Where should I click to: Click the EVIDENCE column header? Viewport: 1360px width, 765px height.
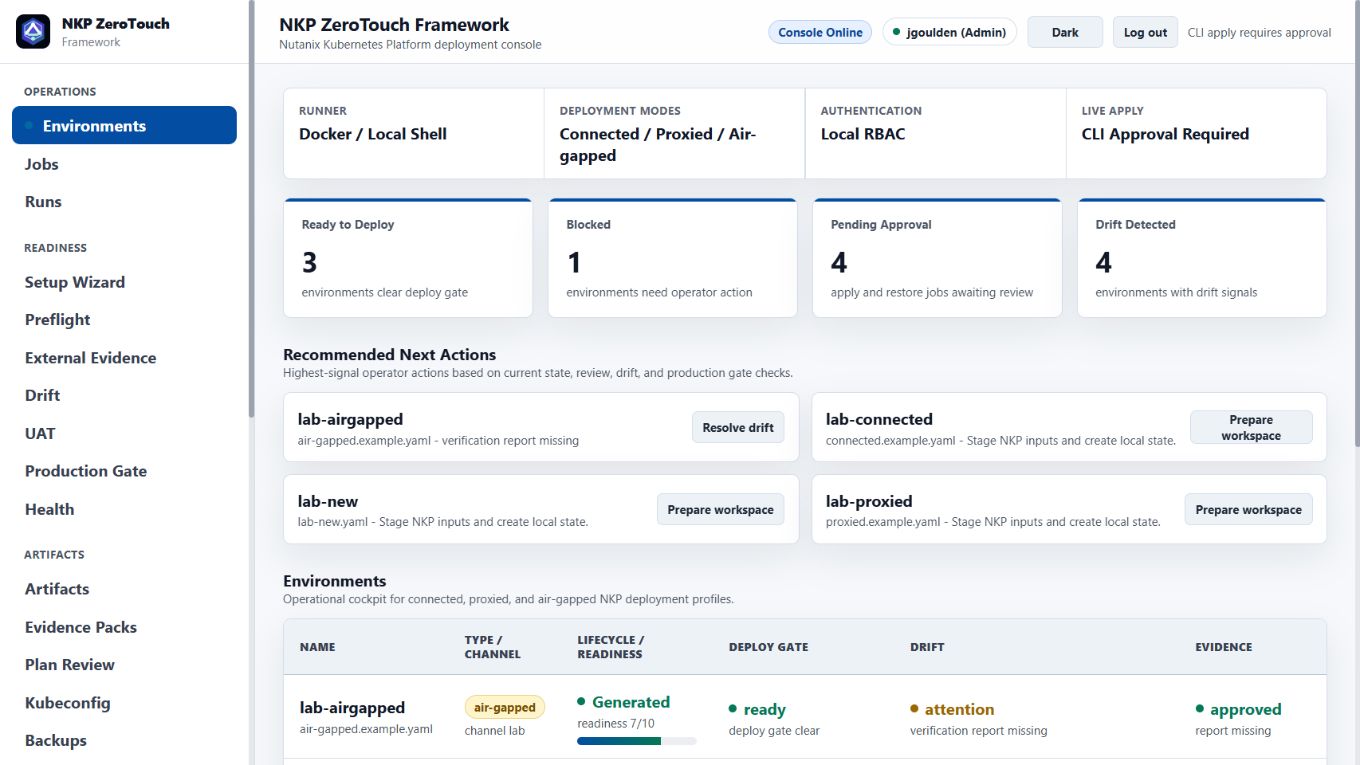[x=1224, y=647]
